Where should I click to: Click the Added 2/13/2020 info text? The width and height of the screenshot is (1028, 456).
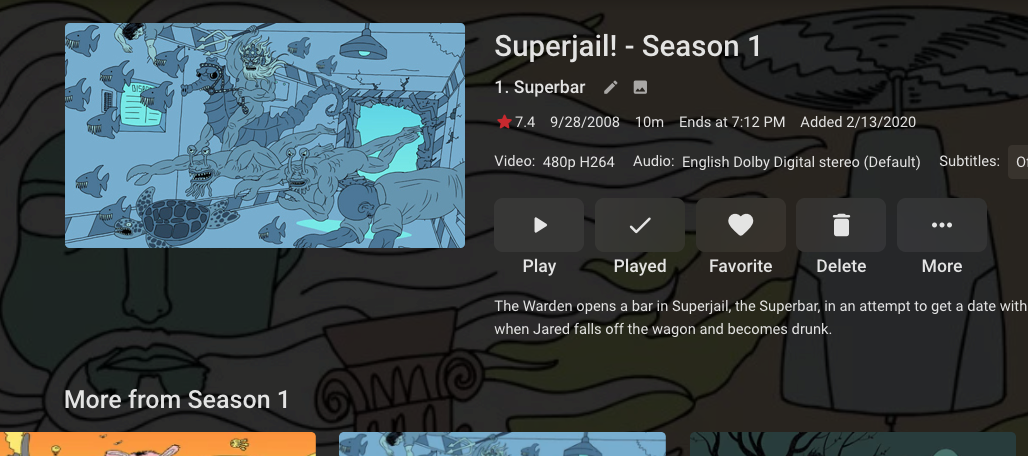(x=858, y=122)
